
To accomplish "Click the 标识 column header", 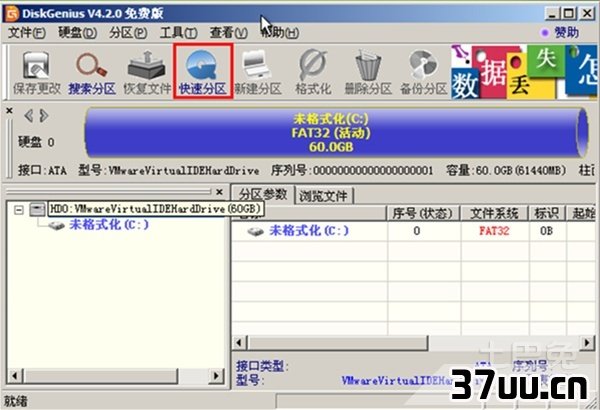I will (546, 213).
